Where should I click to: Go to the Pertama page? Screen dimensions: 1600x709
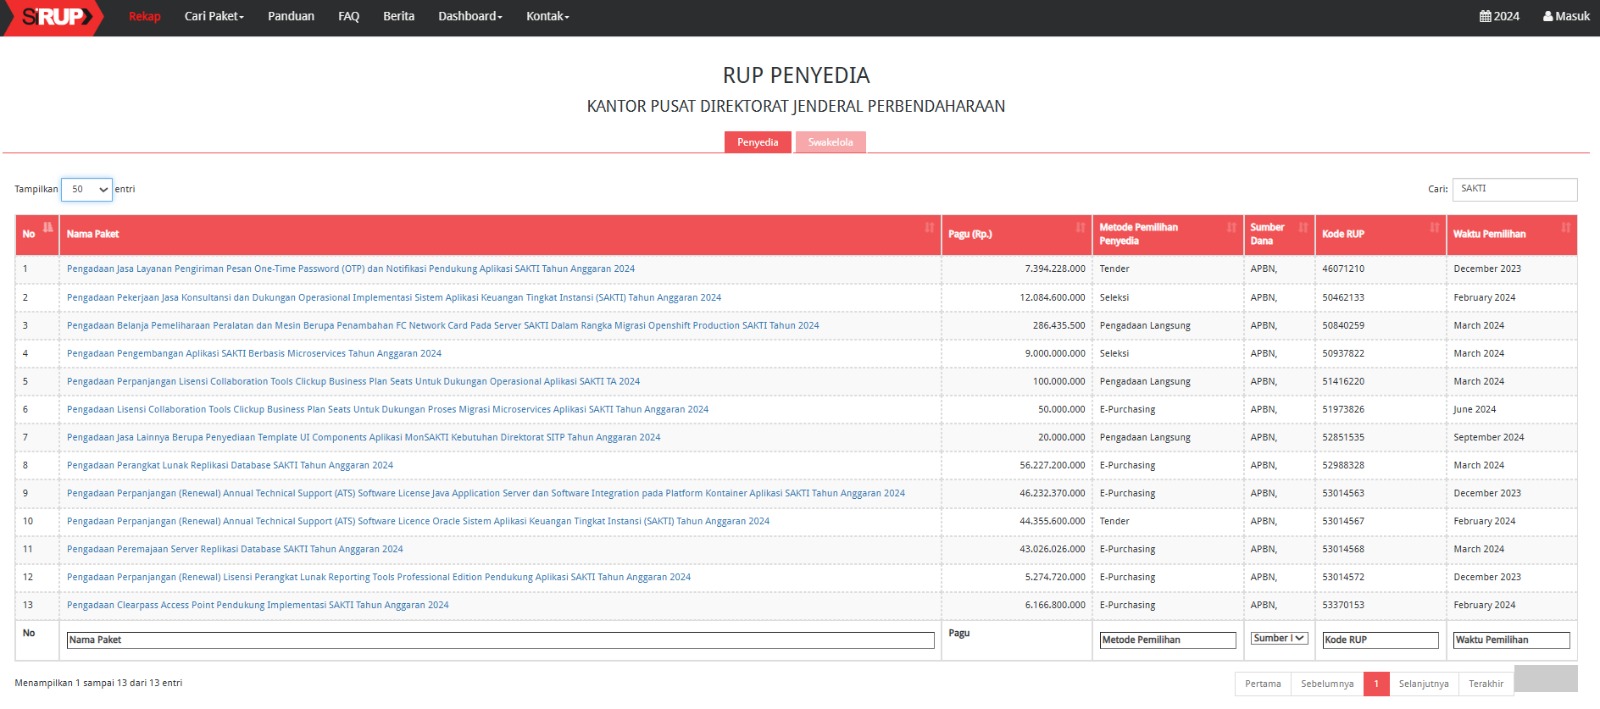pyautogui.click(x=1263, y=684)
